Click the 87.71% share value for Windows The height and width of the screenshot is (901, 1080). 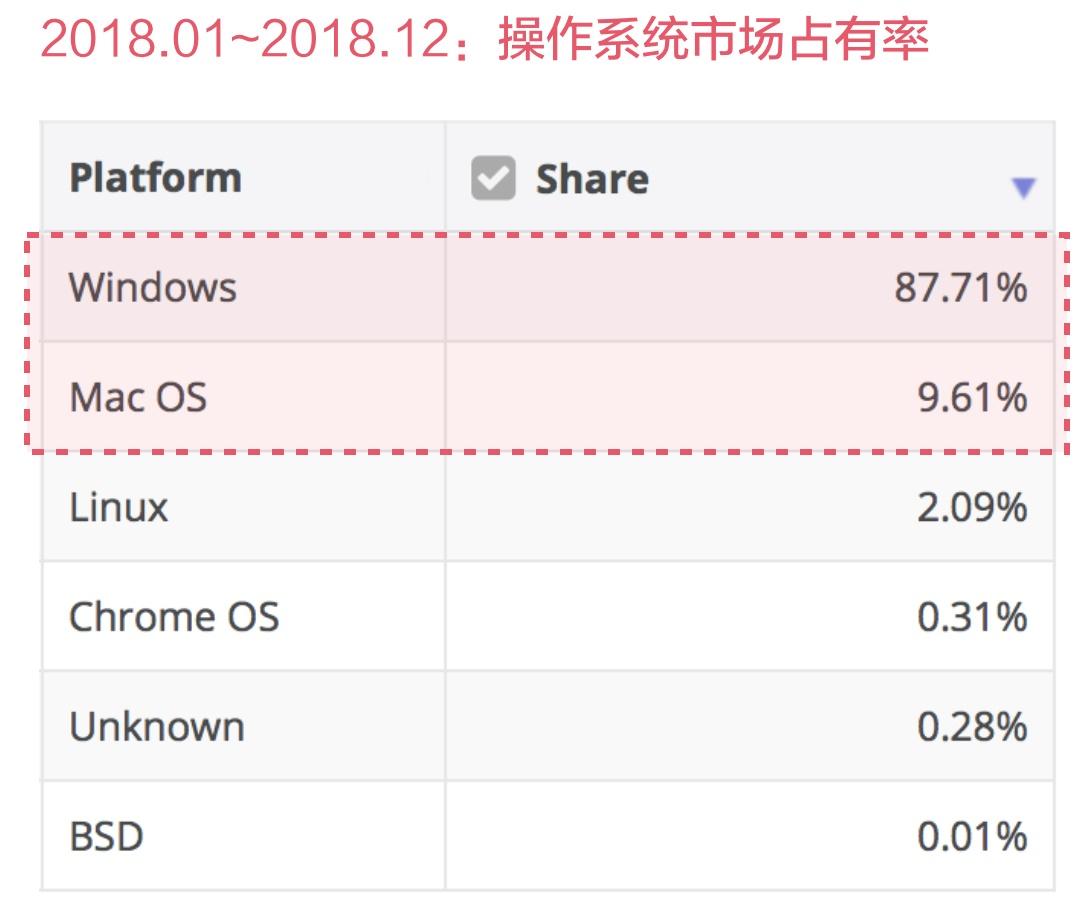tap(963, 287)
